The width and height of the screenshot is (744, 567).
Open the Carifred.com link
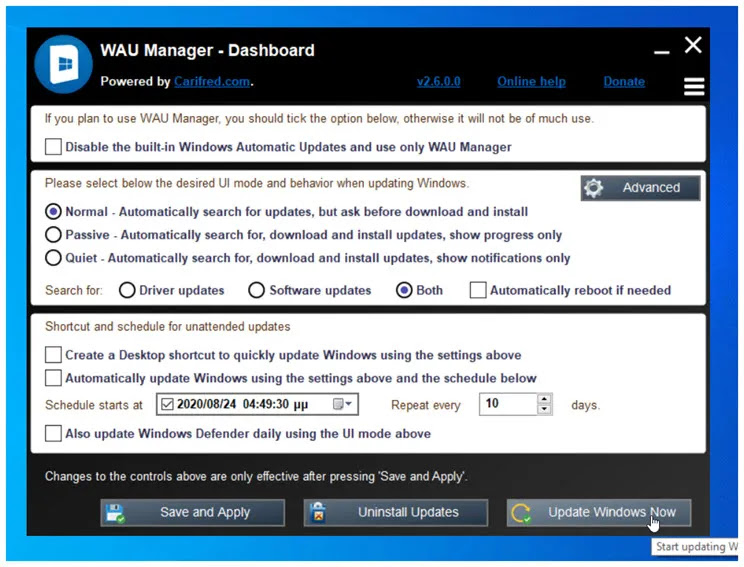212,82
